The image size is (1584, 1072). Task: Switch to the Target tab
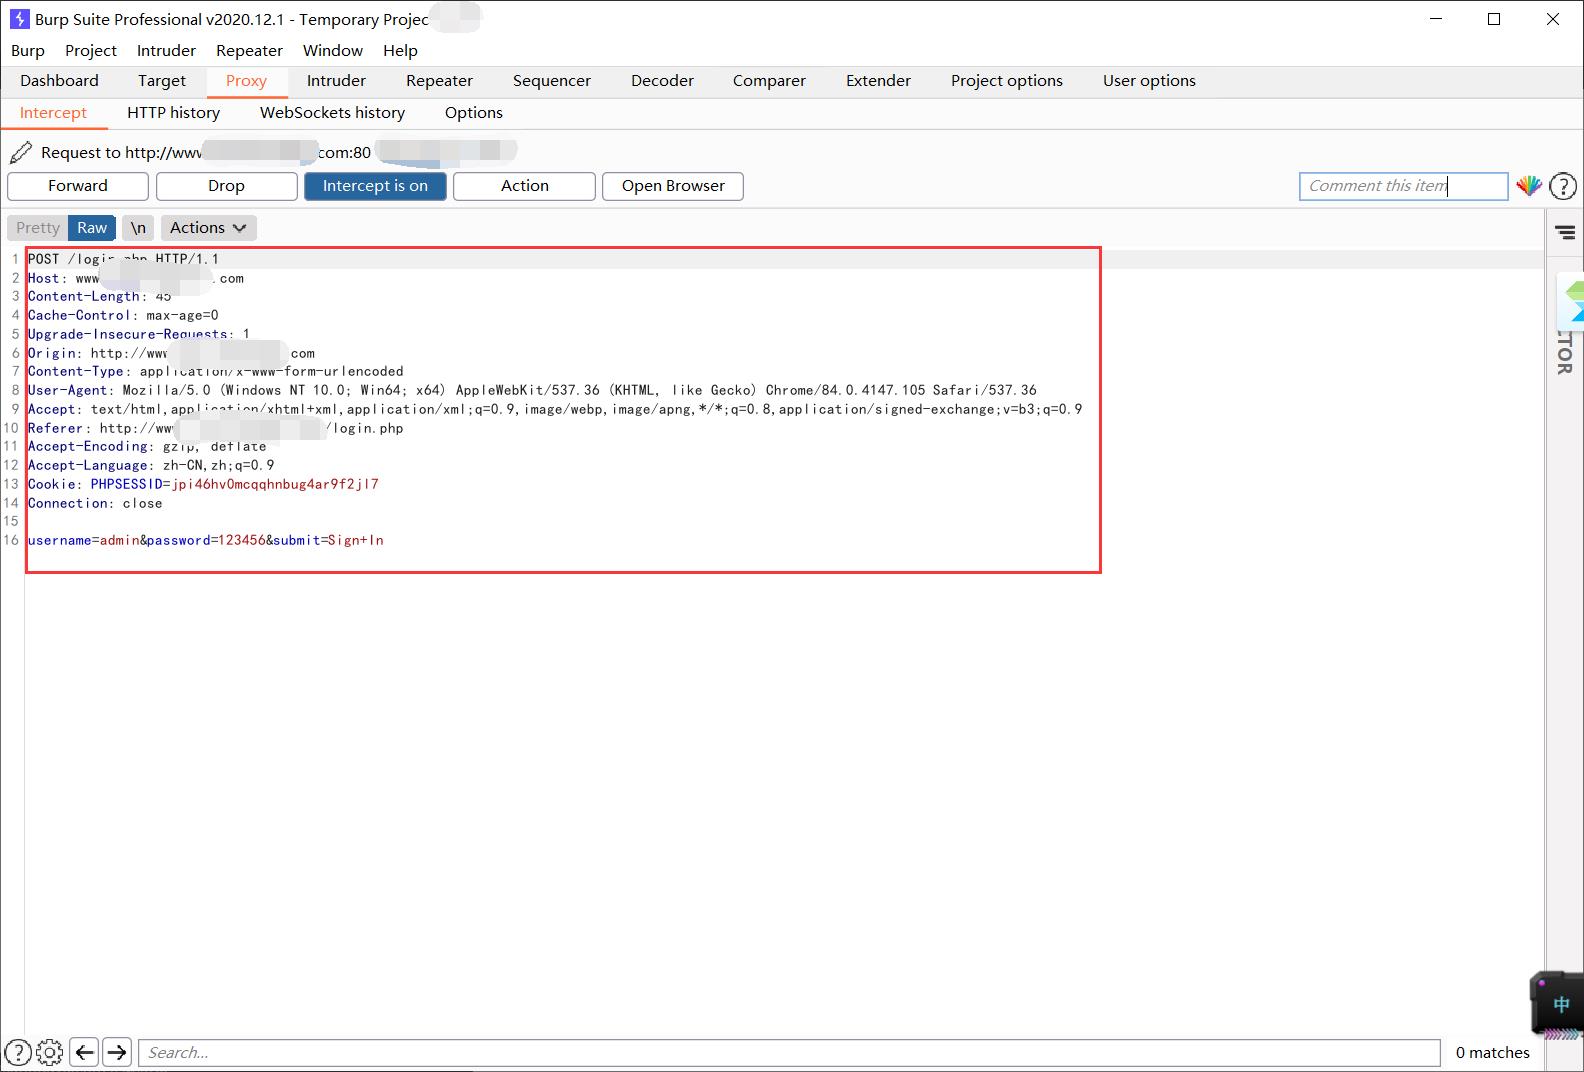(162, 81)
